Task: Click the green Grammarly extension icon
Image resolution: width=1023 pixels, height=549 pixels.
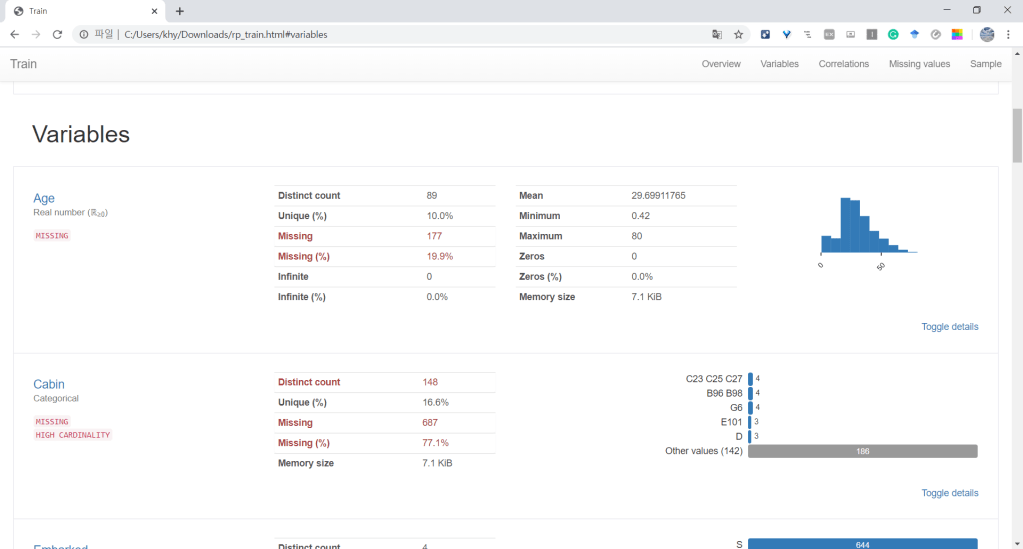Action: [893, 34]
